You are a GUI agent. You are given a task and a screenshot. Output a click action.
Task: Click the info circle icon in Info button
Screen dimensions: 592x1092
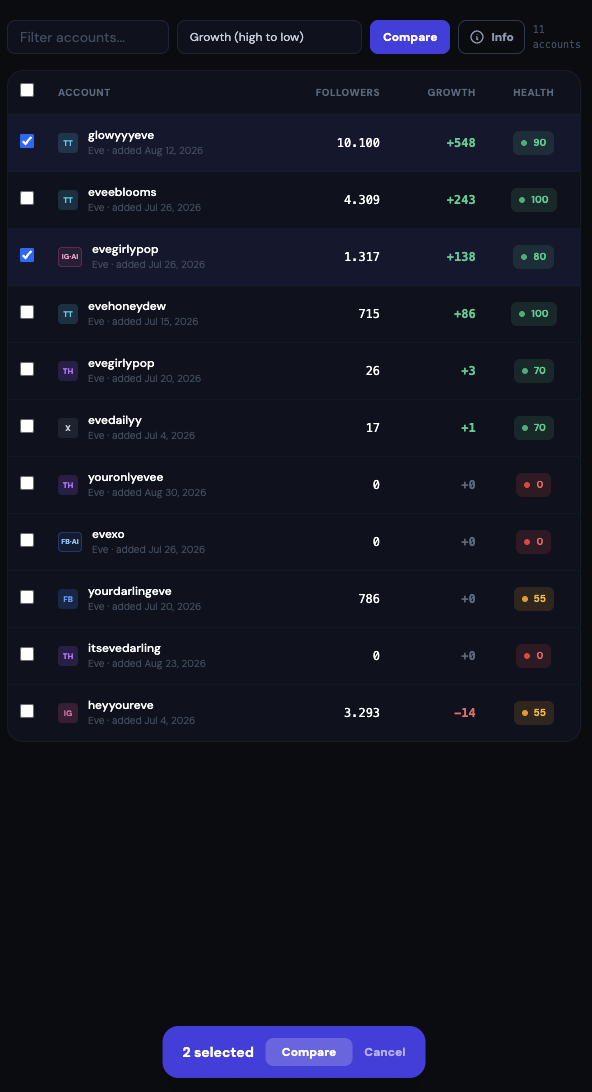tap(477, 37)
